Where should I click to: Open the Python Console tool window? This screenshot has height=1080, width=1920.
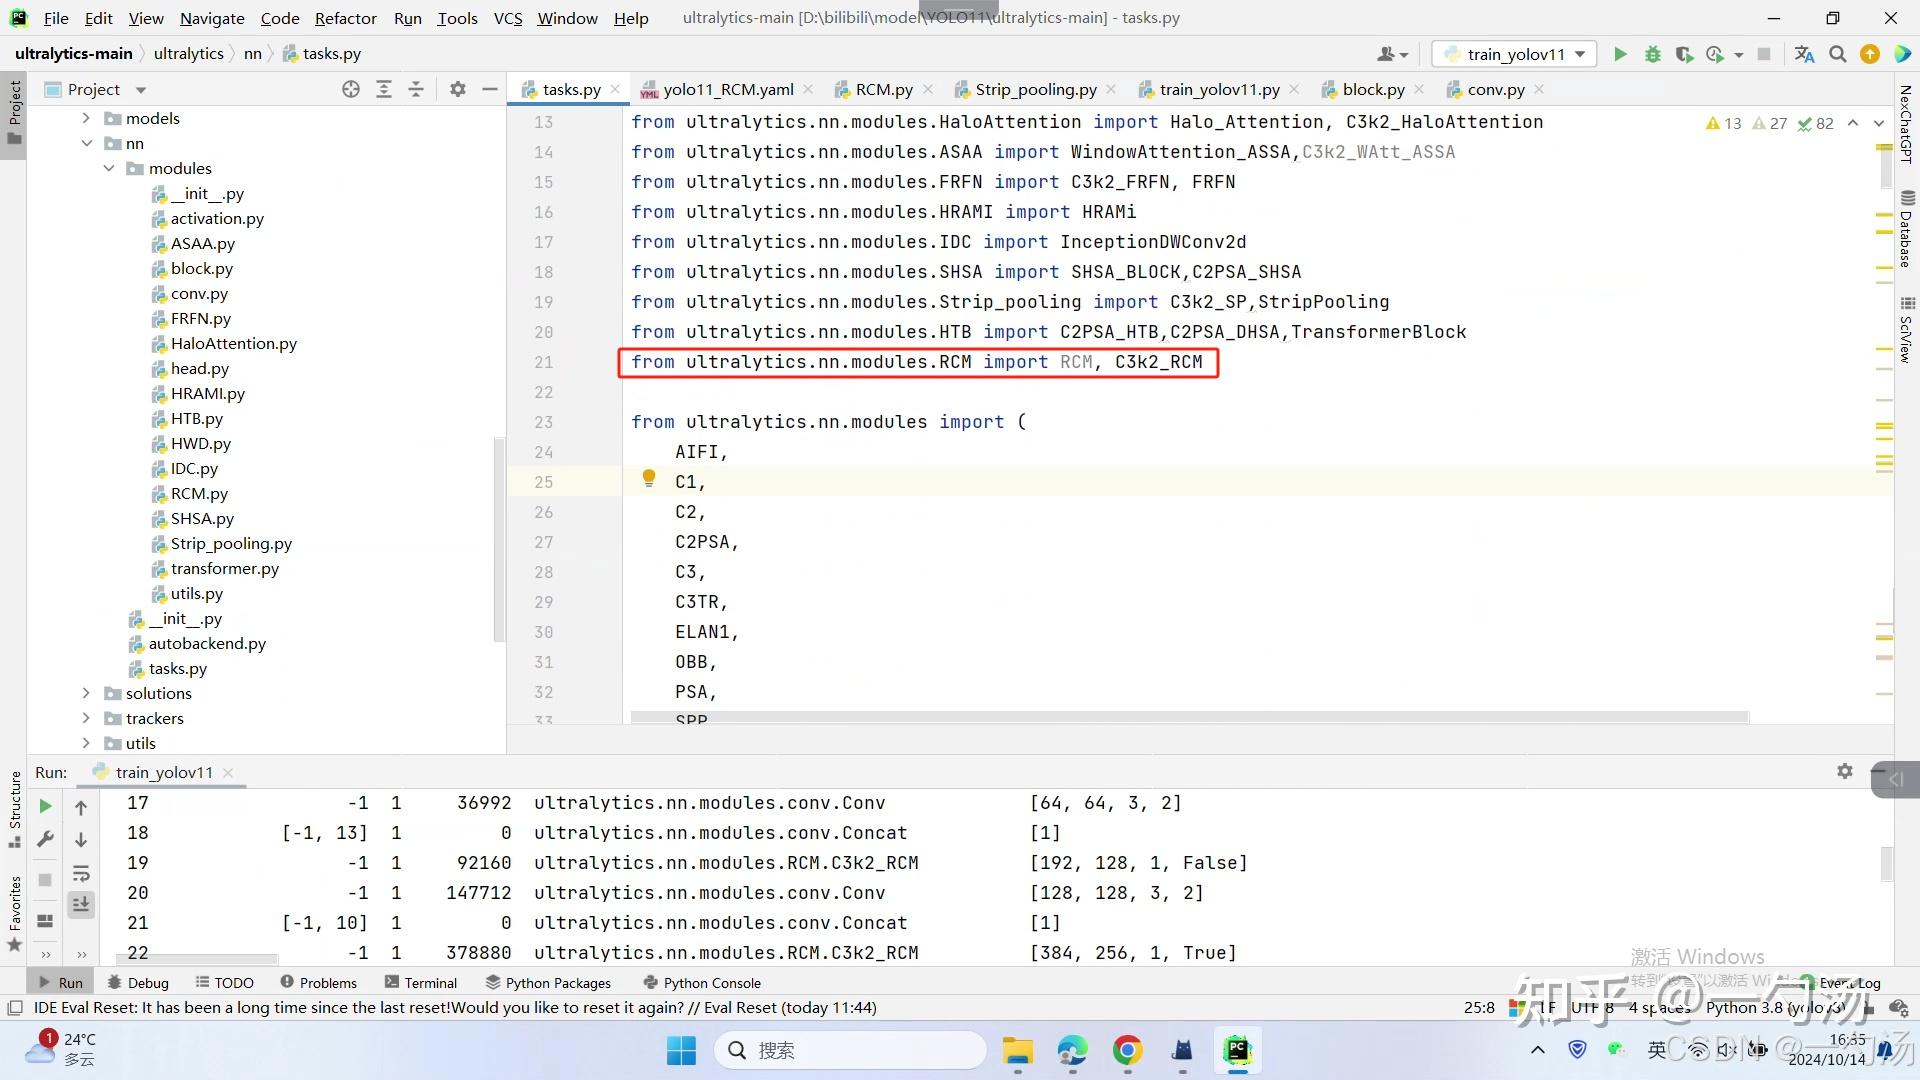(x=702, y=983)
